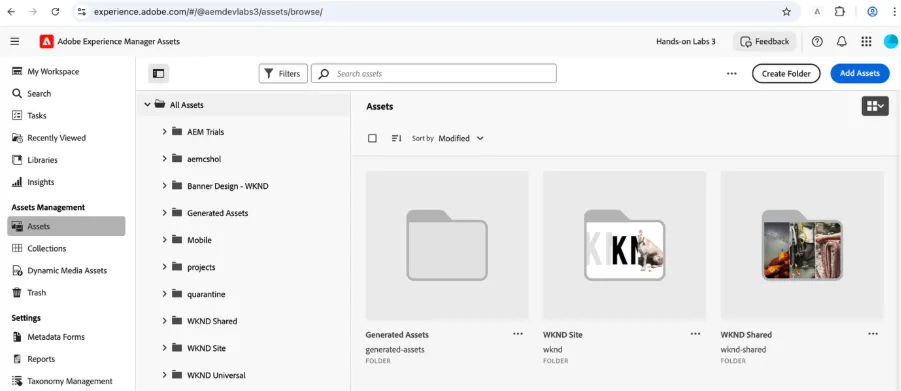Viewport: 901px width, 391px height.
Task: Expand the projects folder
Action: (164, 267)
